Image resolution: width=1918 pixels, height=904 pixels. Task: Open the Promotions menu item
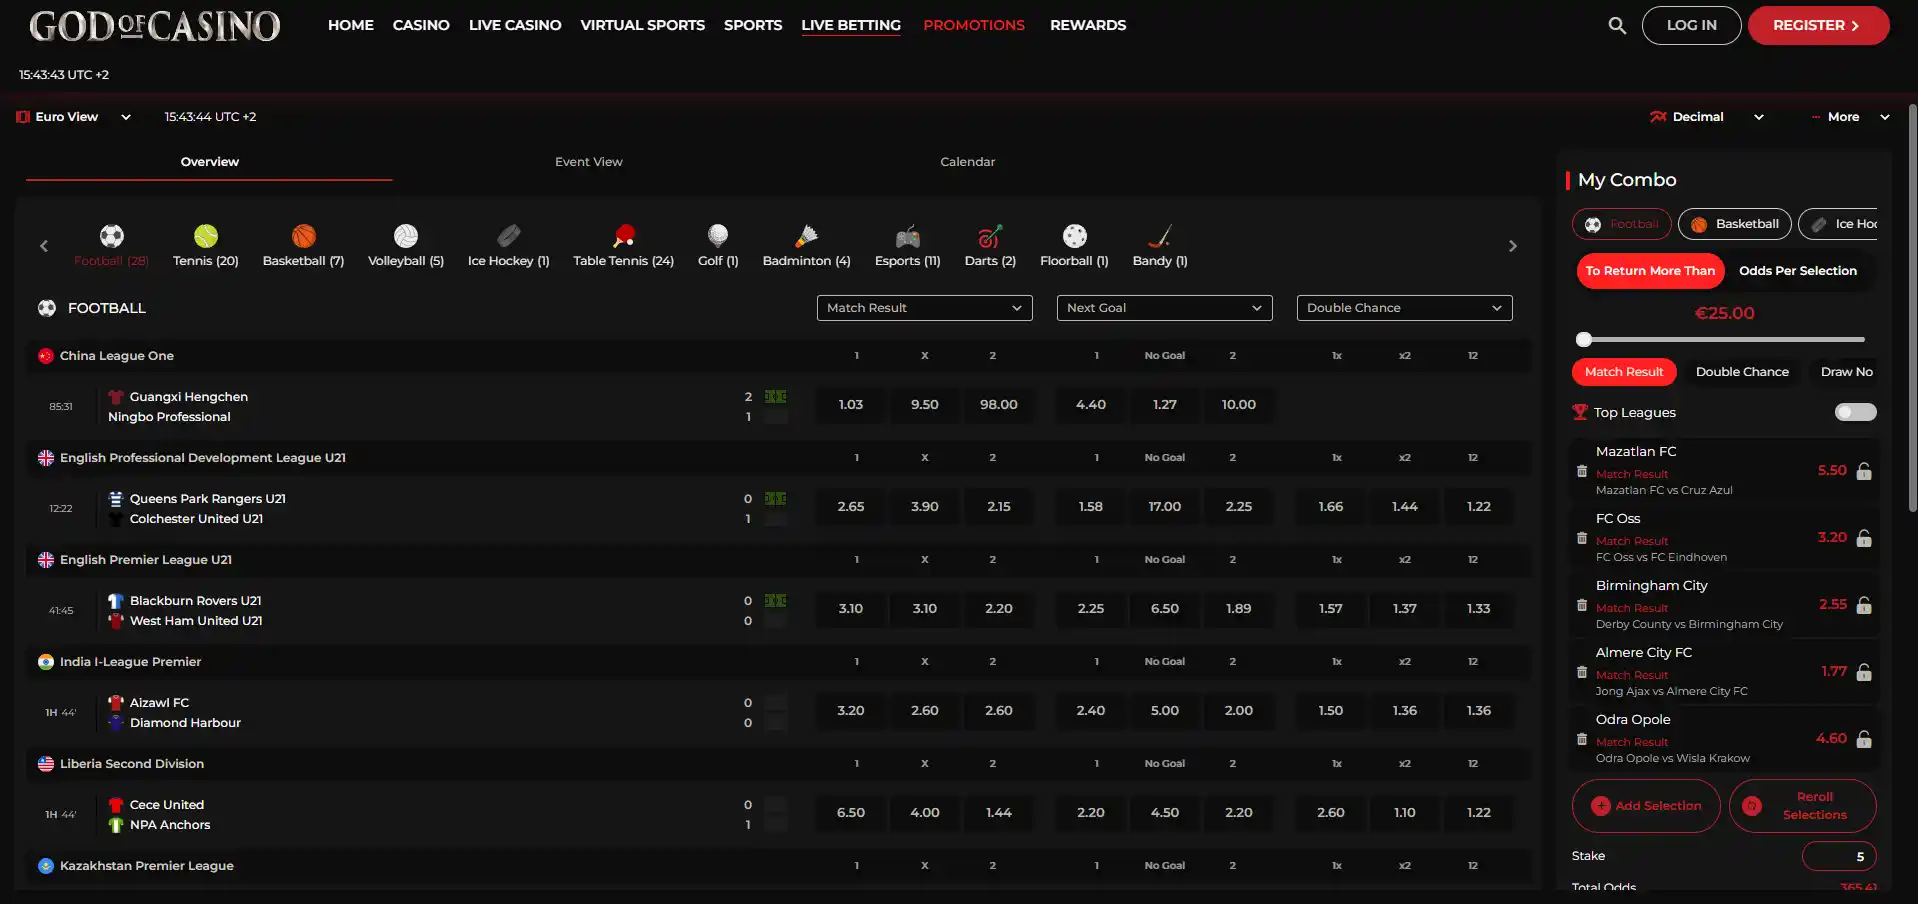(x=974, y=25)
